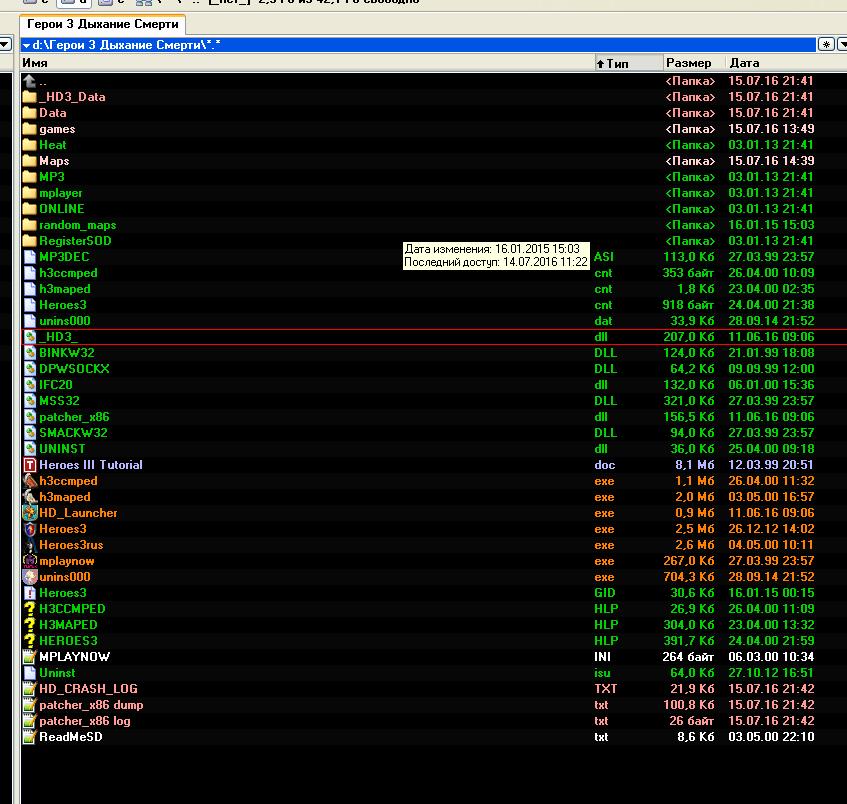
Task: Click the _HD3_ dll file icon
Action: [30, 337]
